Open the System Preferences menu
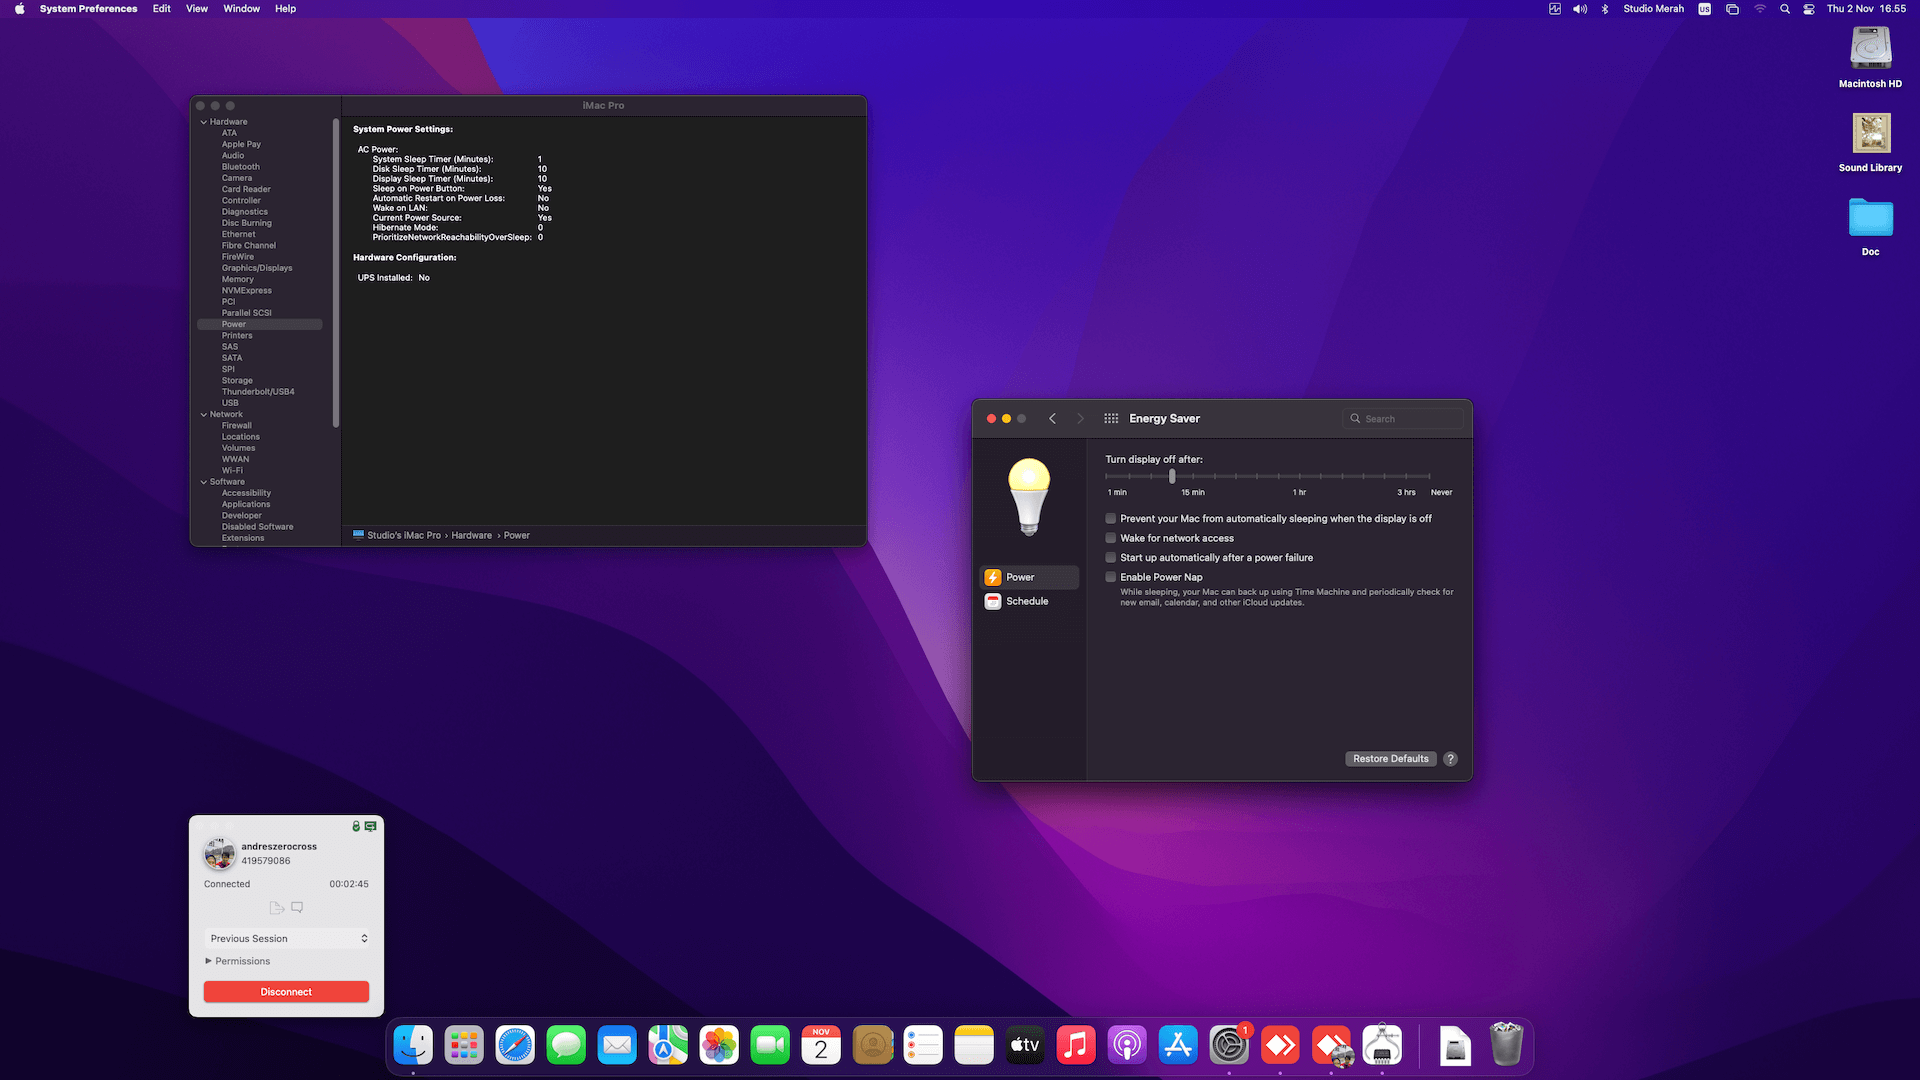Image resolution: width=1920 pixels, height=1080 pixels. point(88,9)
